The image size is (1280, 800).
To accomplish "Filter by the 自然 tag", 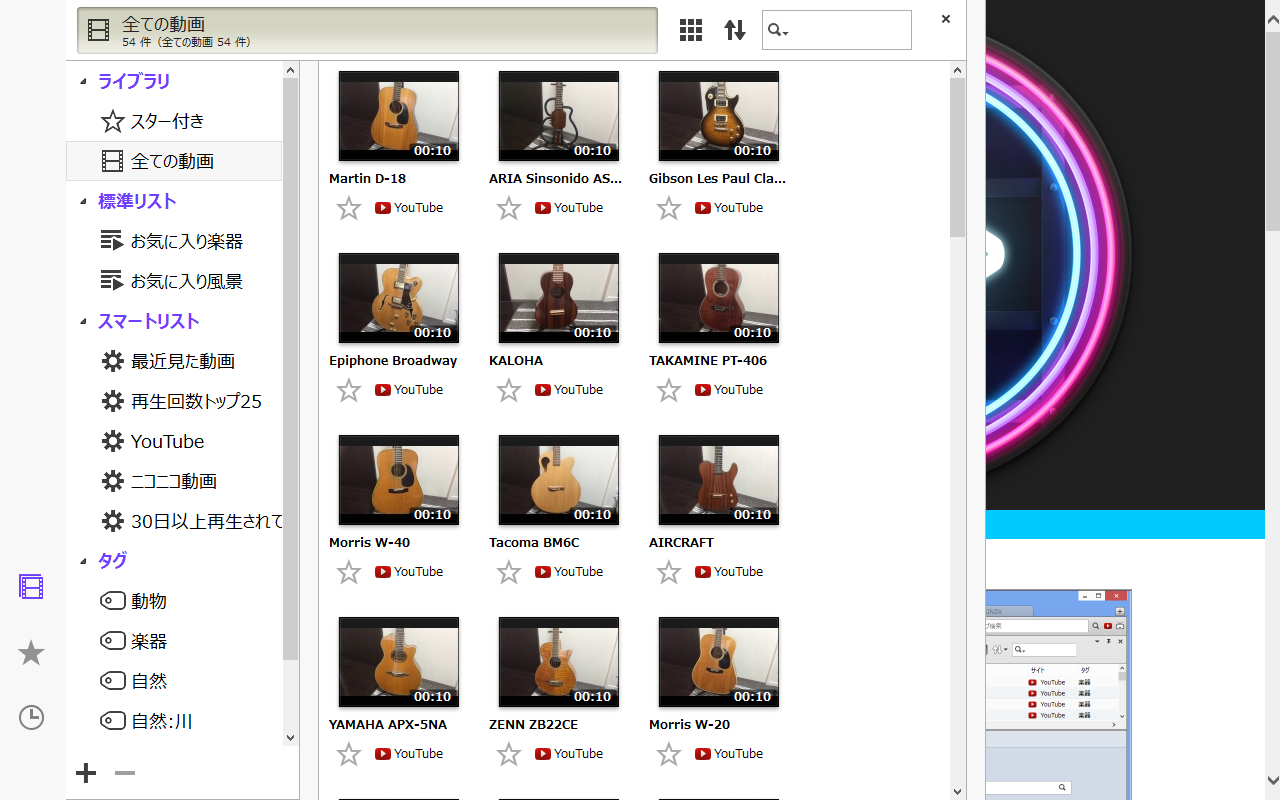I will click(174, 681).
